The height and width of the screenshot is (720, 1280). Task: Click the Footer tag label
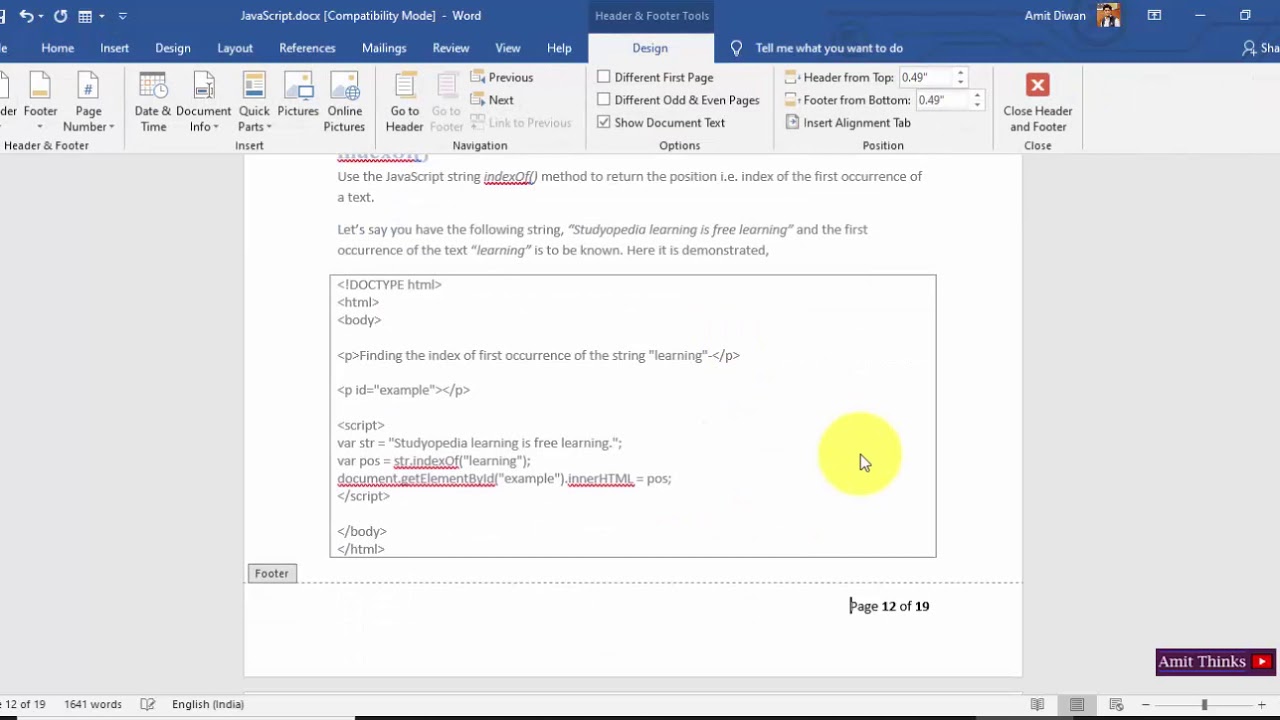pos(272,573)
